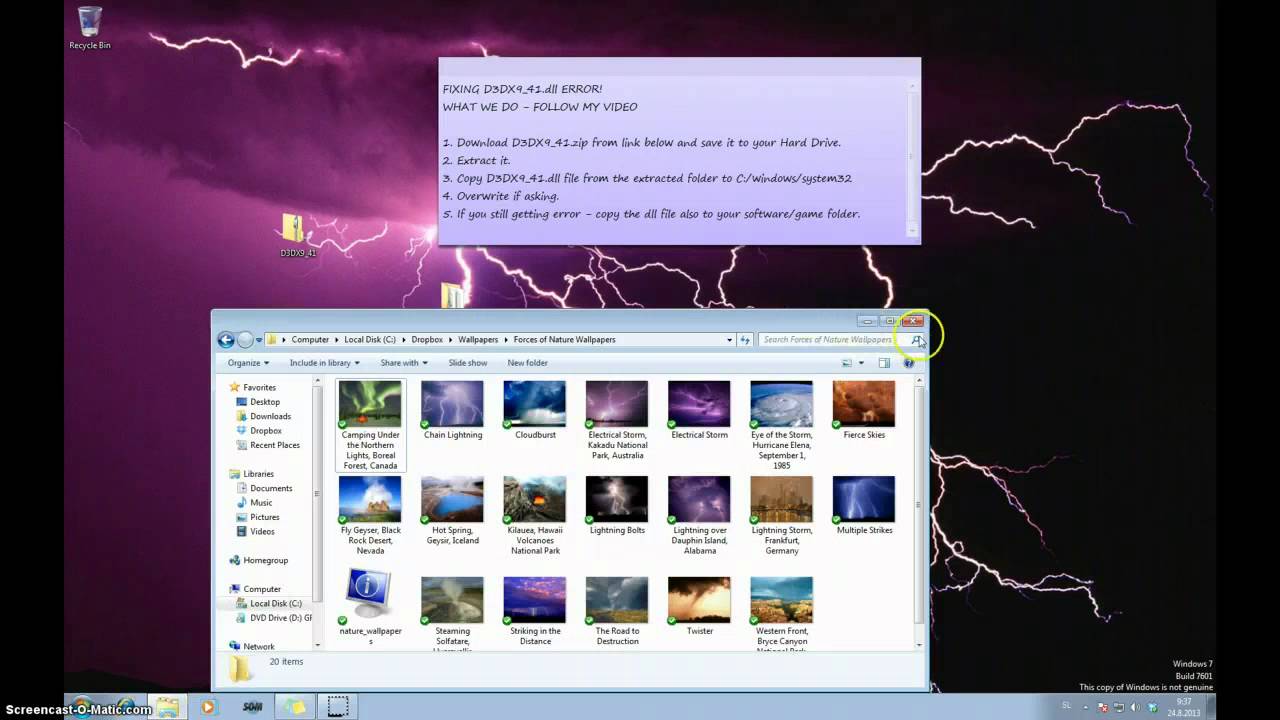Select the Fly Geyser, Black Rock Desert image
Screen dimensions: 1280x720
click(370, 515)
